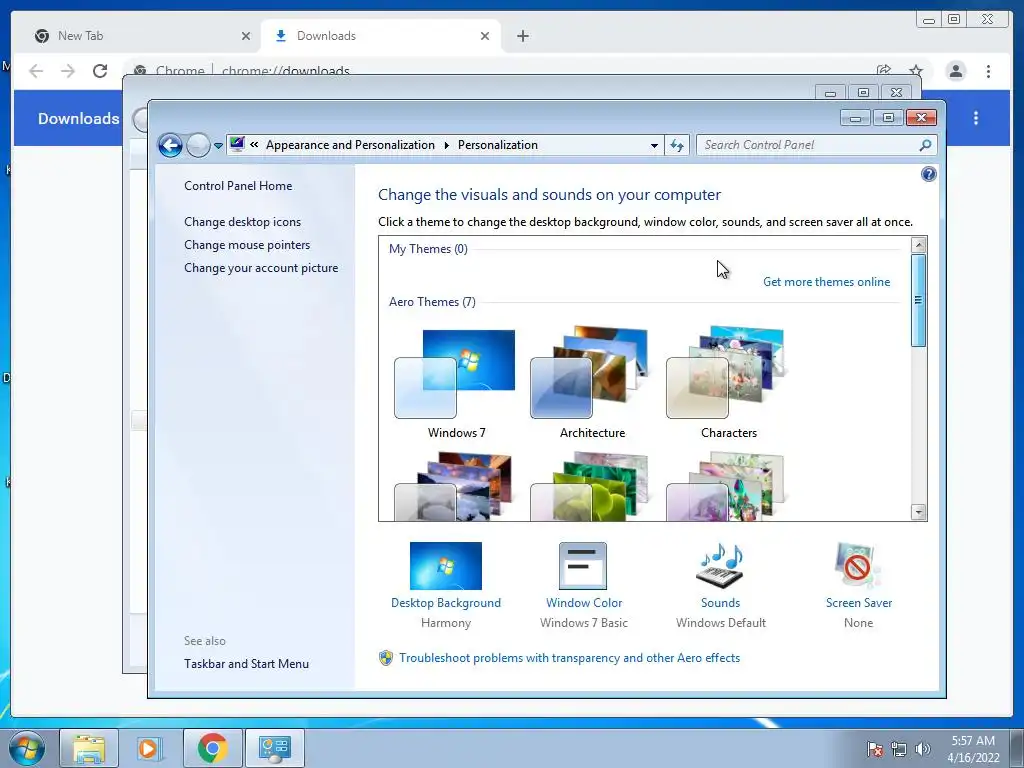
Task: Open Change desktop icons
Action: tap(242, 222)
